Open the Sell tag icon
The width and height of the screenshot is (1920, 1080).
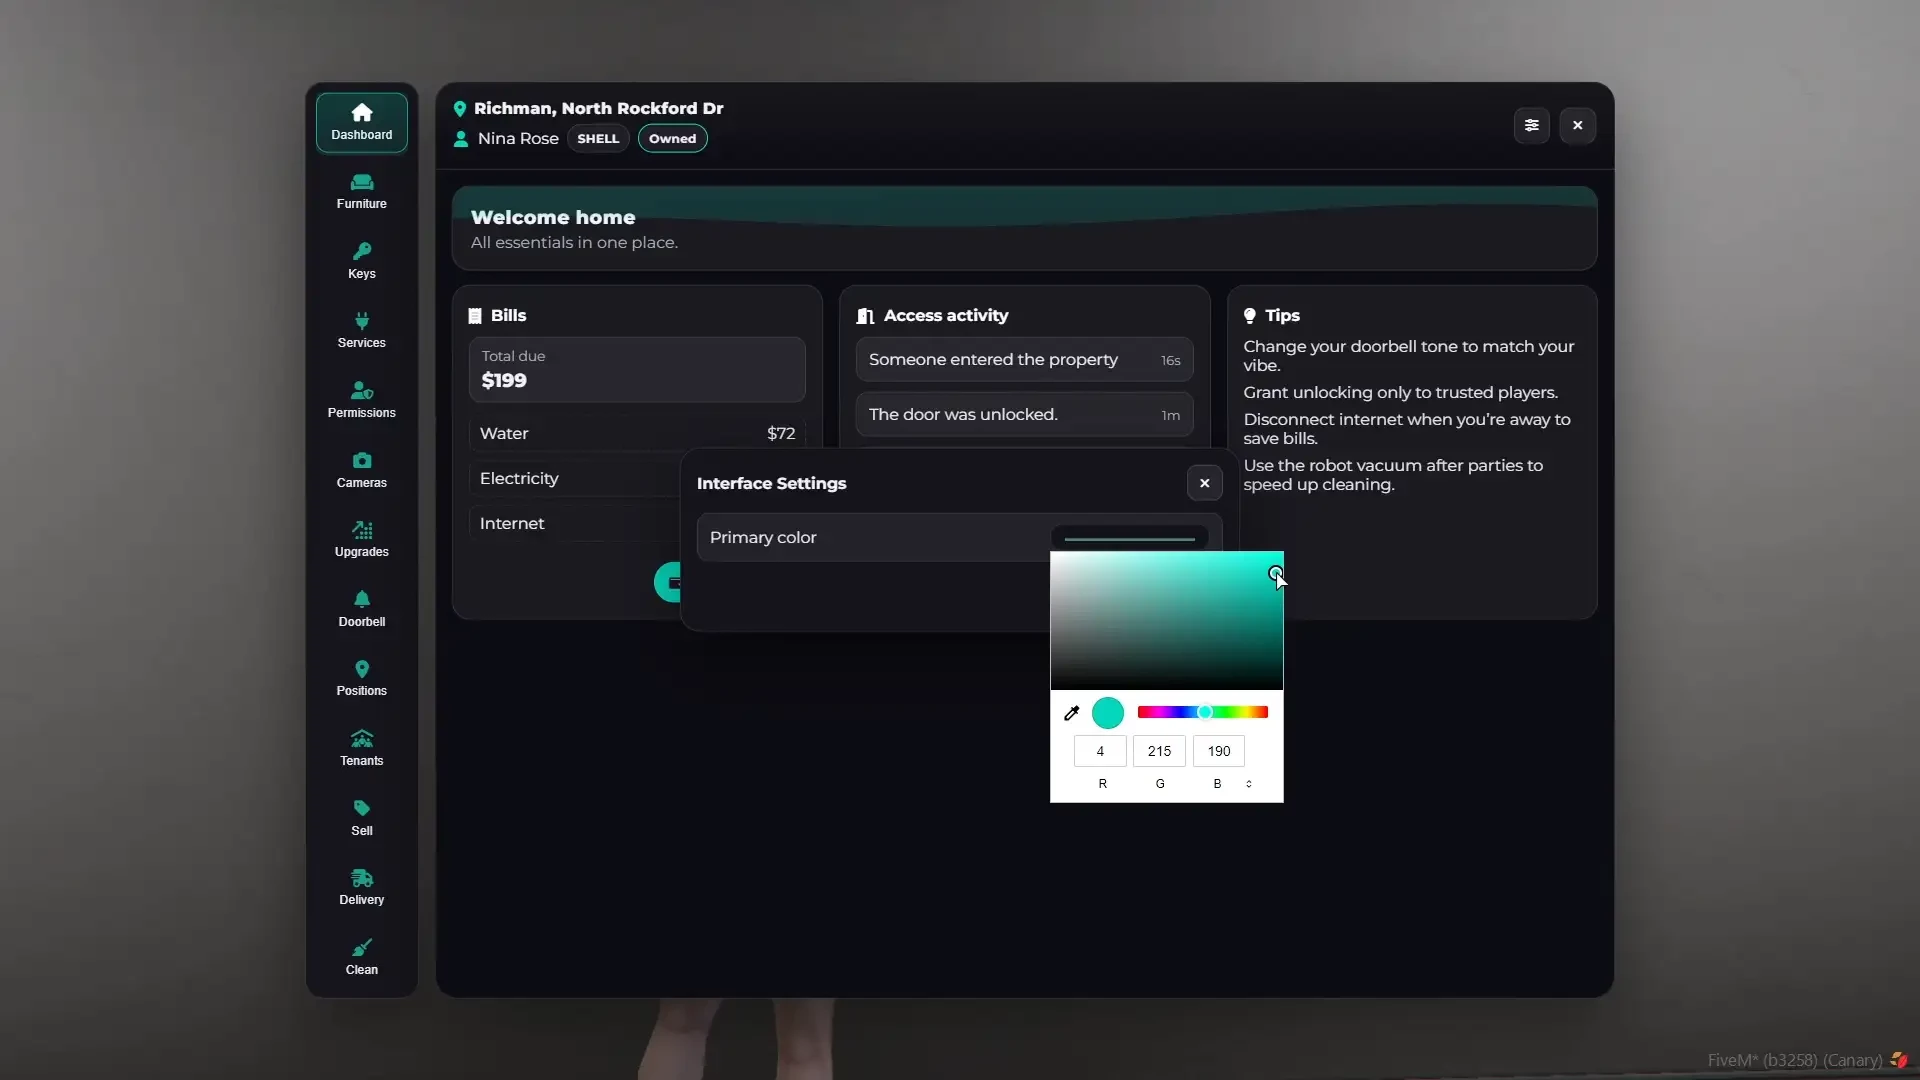[362, 808]
